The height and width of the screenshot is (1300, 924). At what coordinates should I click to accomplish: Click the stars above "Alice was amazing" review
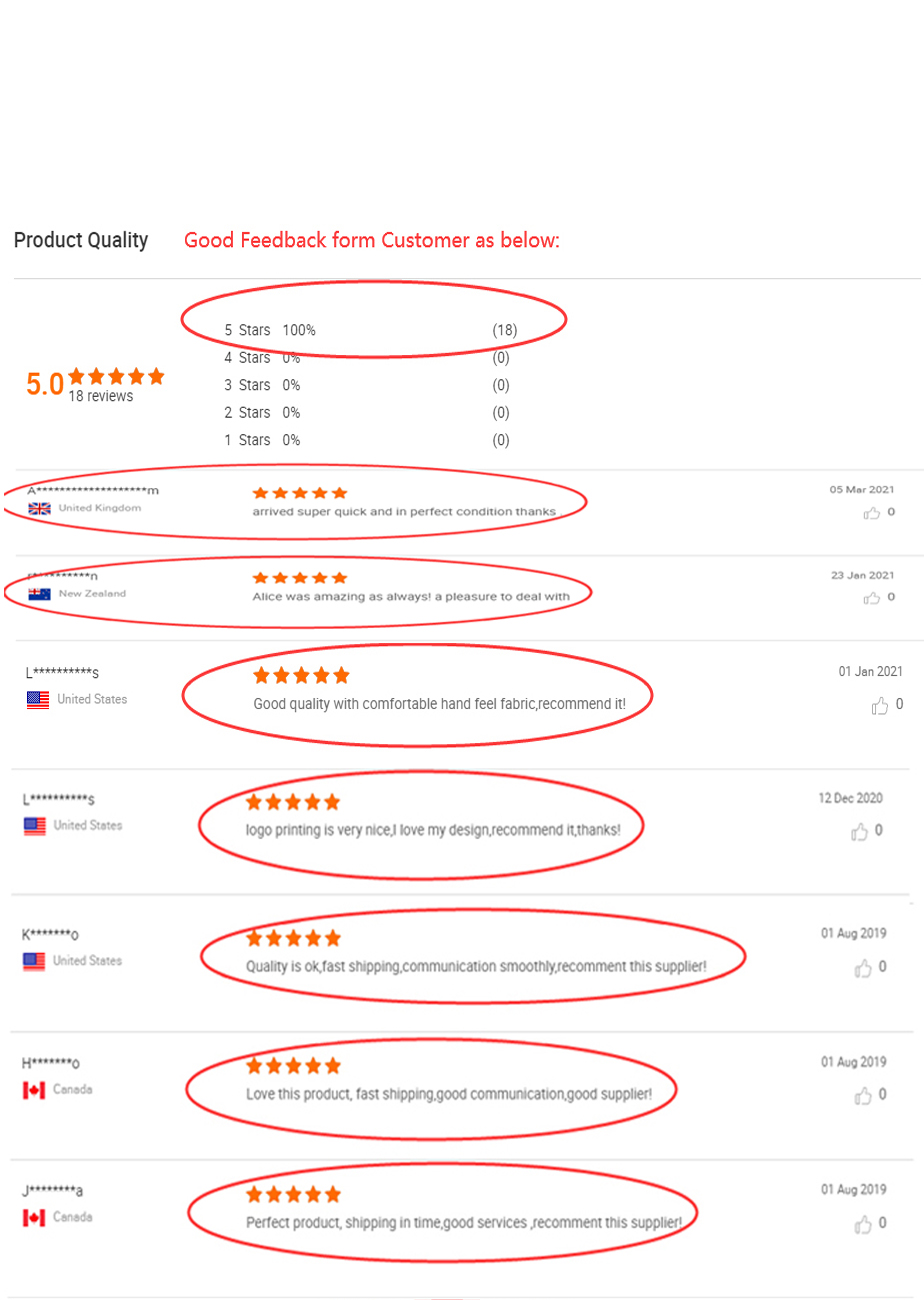point(300,578)
